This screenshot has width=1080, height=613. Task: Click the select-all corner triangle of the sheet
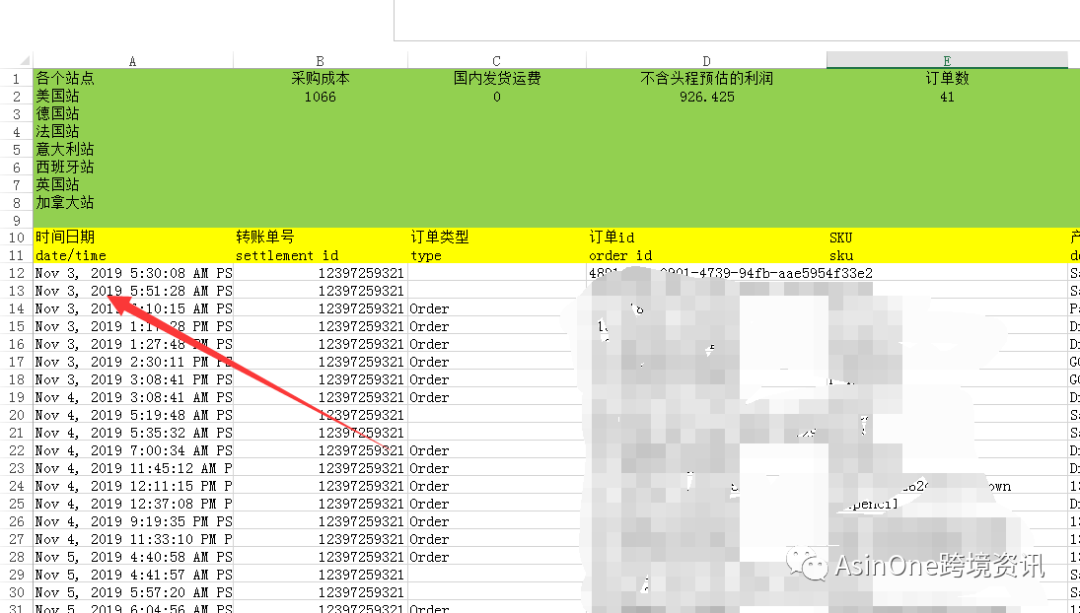pyautogui.click(x=25, y=61)
